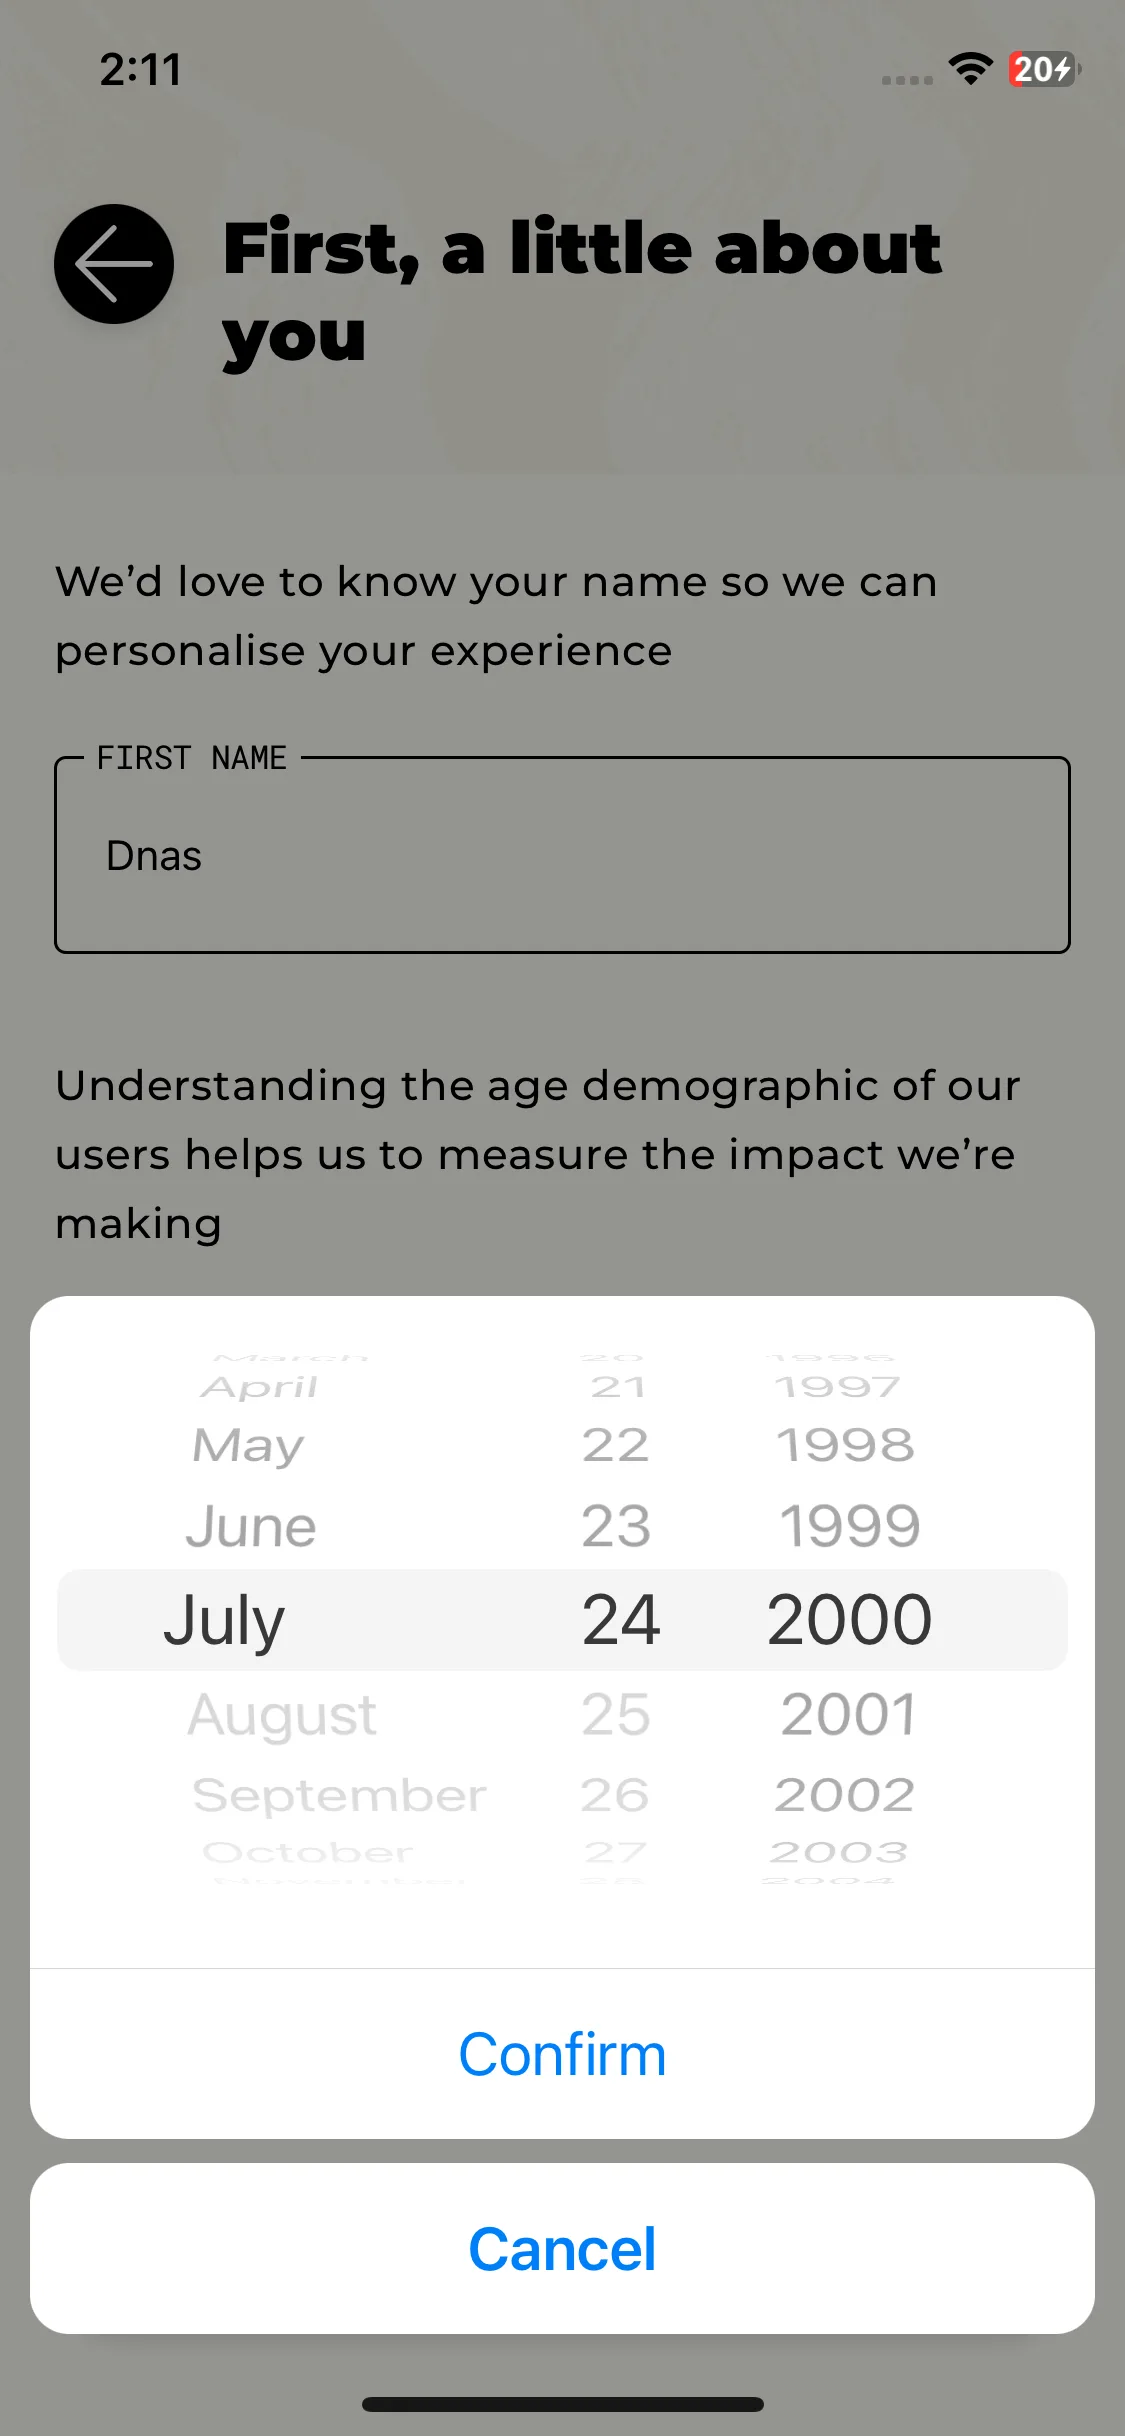
Task: Tap the clock showing 2:11
Action: point(141,69)
